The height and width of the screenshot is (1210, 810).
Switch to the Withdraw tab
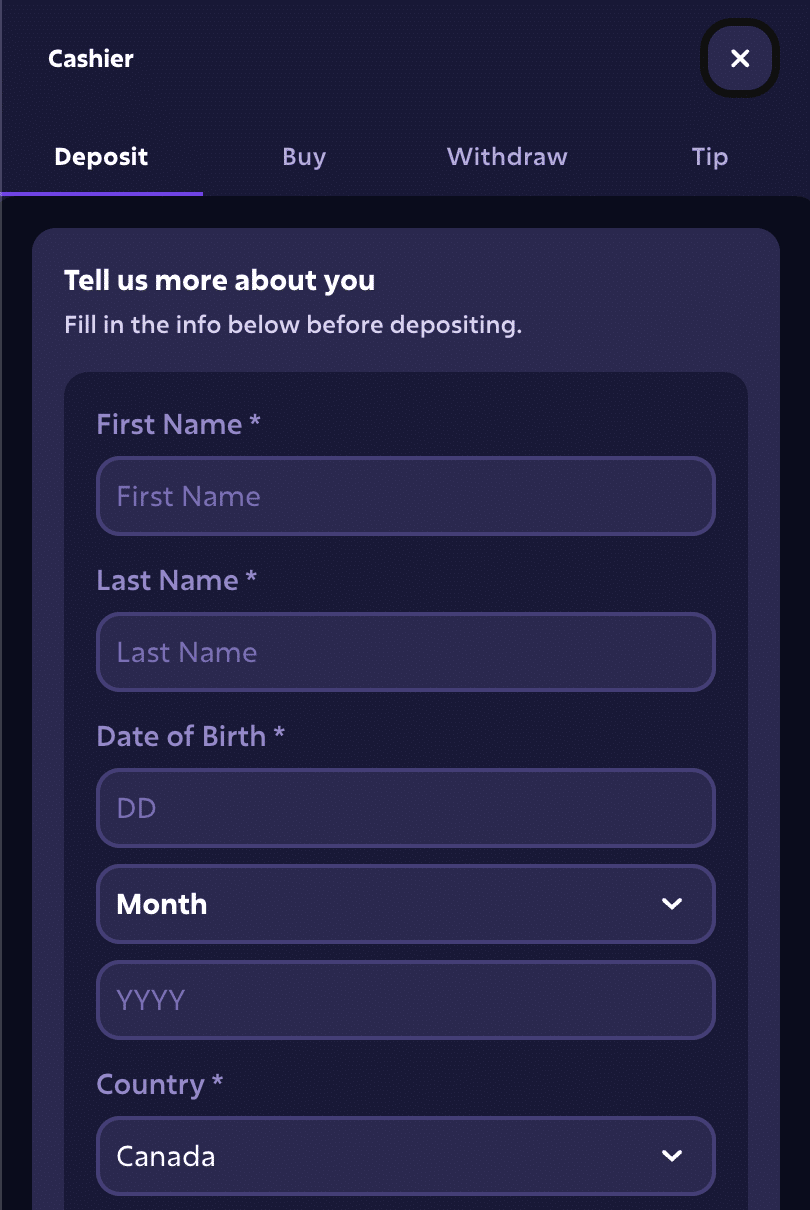pyautogui.click(x=506, y=157)
